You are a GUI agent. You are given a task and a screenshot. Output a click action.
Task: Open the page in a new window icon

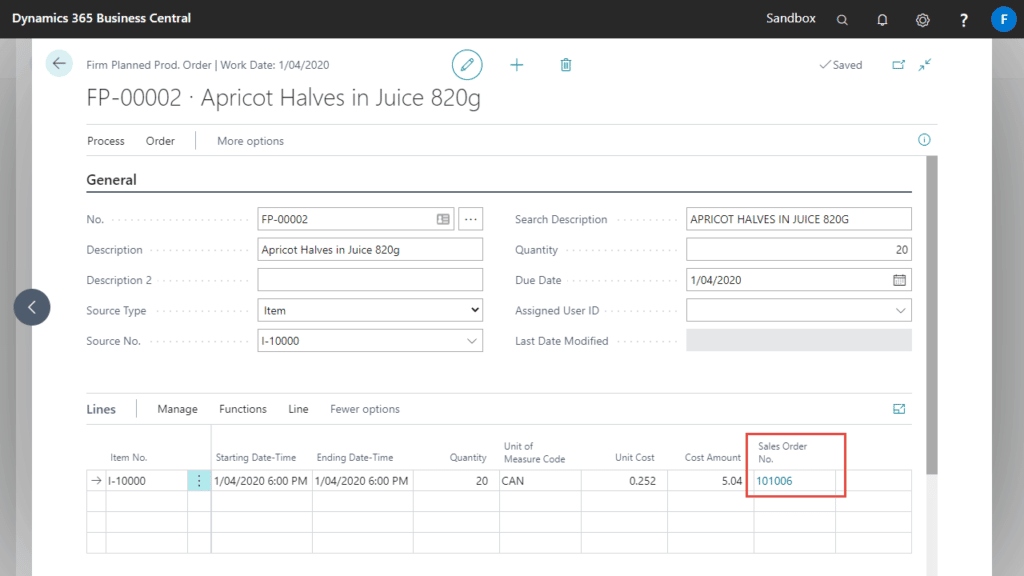coord(899,64)
